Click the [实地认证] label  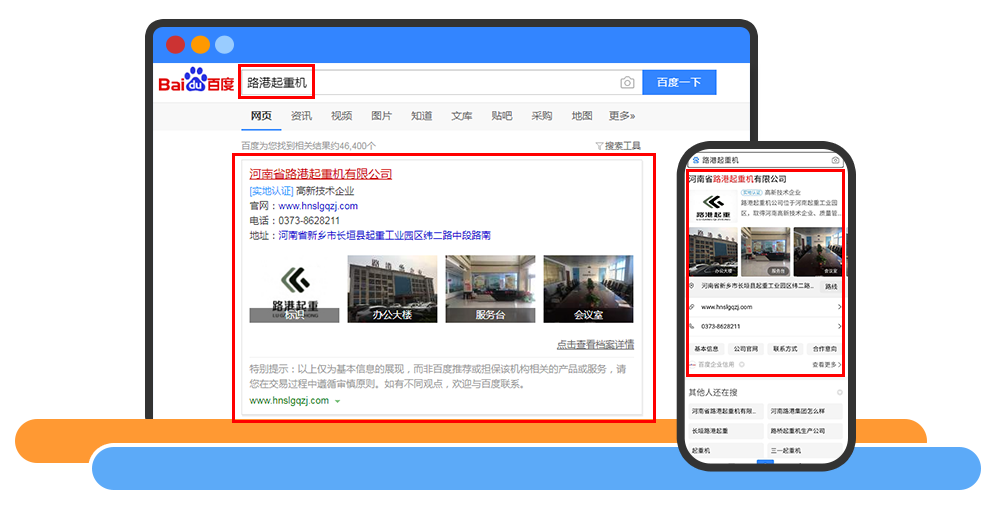271,191
